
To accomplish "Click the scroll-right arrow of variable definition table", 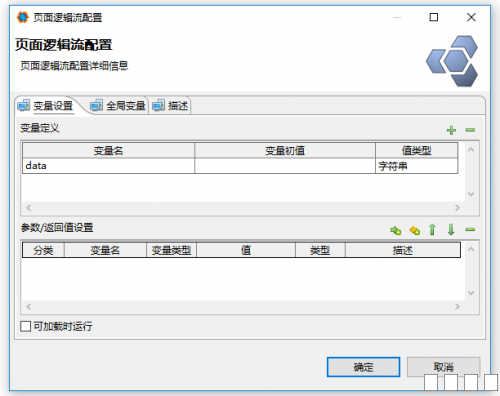I will 457,208.
